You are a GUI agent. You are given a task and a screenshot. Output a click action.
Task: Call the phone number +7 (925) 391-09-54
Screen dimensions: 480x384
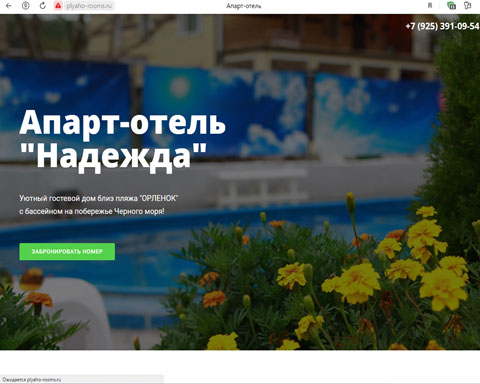pos(442,26)
